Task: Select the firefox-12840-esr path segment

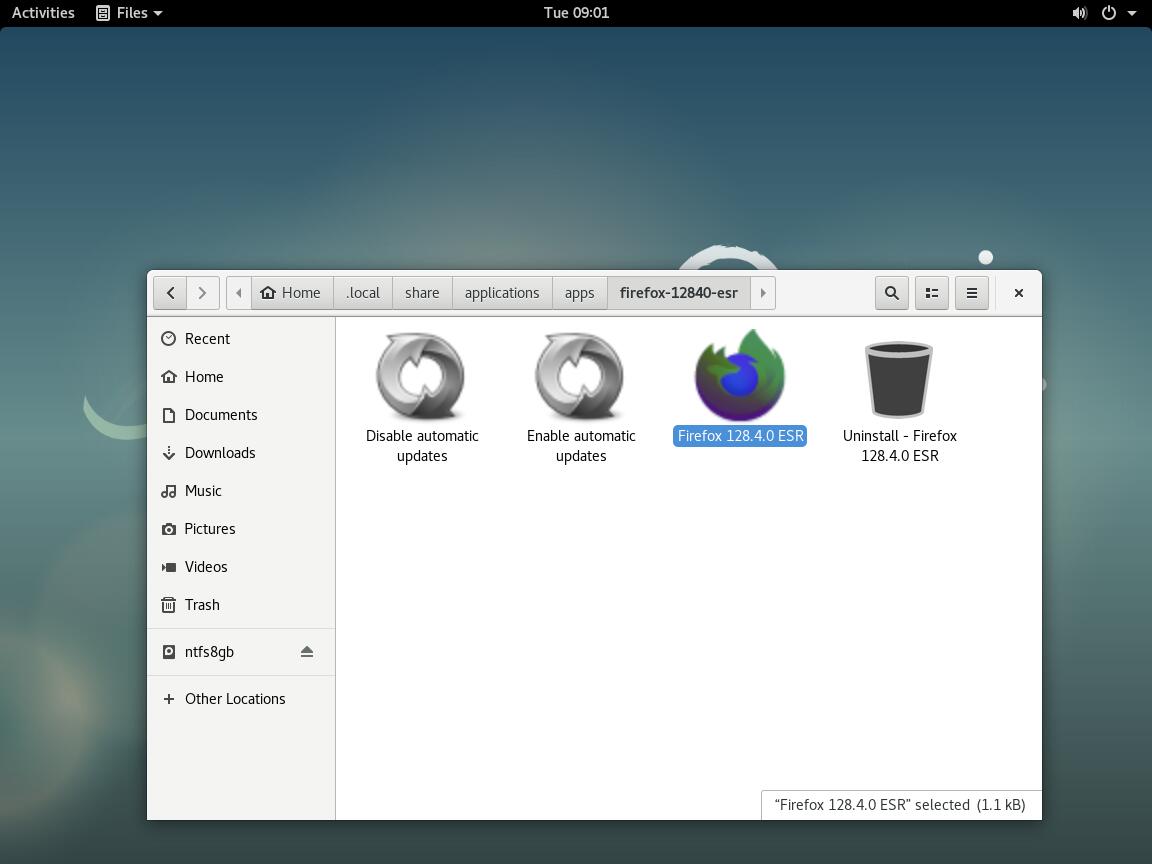Action: [679, 293]
